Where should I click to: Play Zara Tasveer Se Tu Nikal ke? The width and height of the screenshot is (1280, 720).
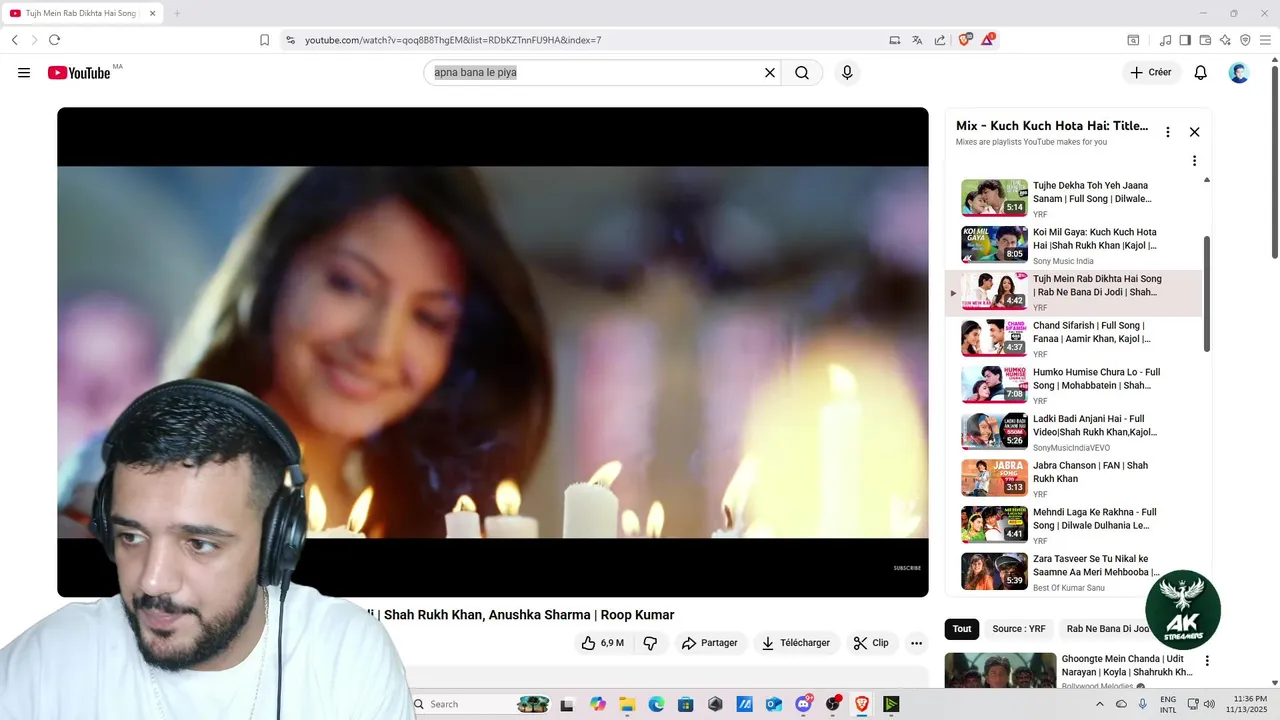[x=1073, y=573]
